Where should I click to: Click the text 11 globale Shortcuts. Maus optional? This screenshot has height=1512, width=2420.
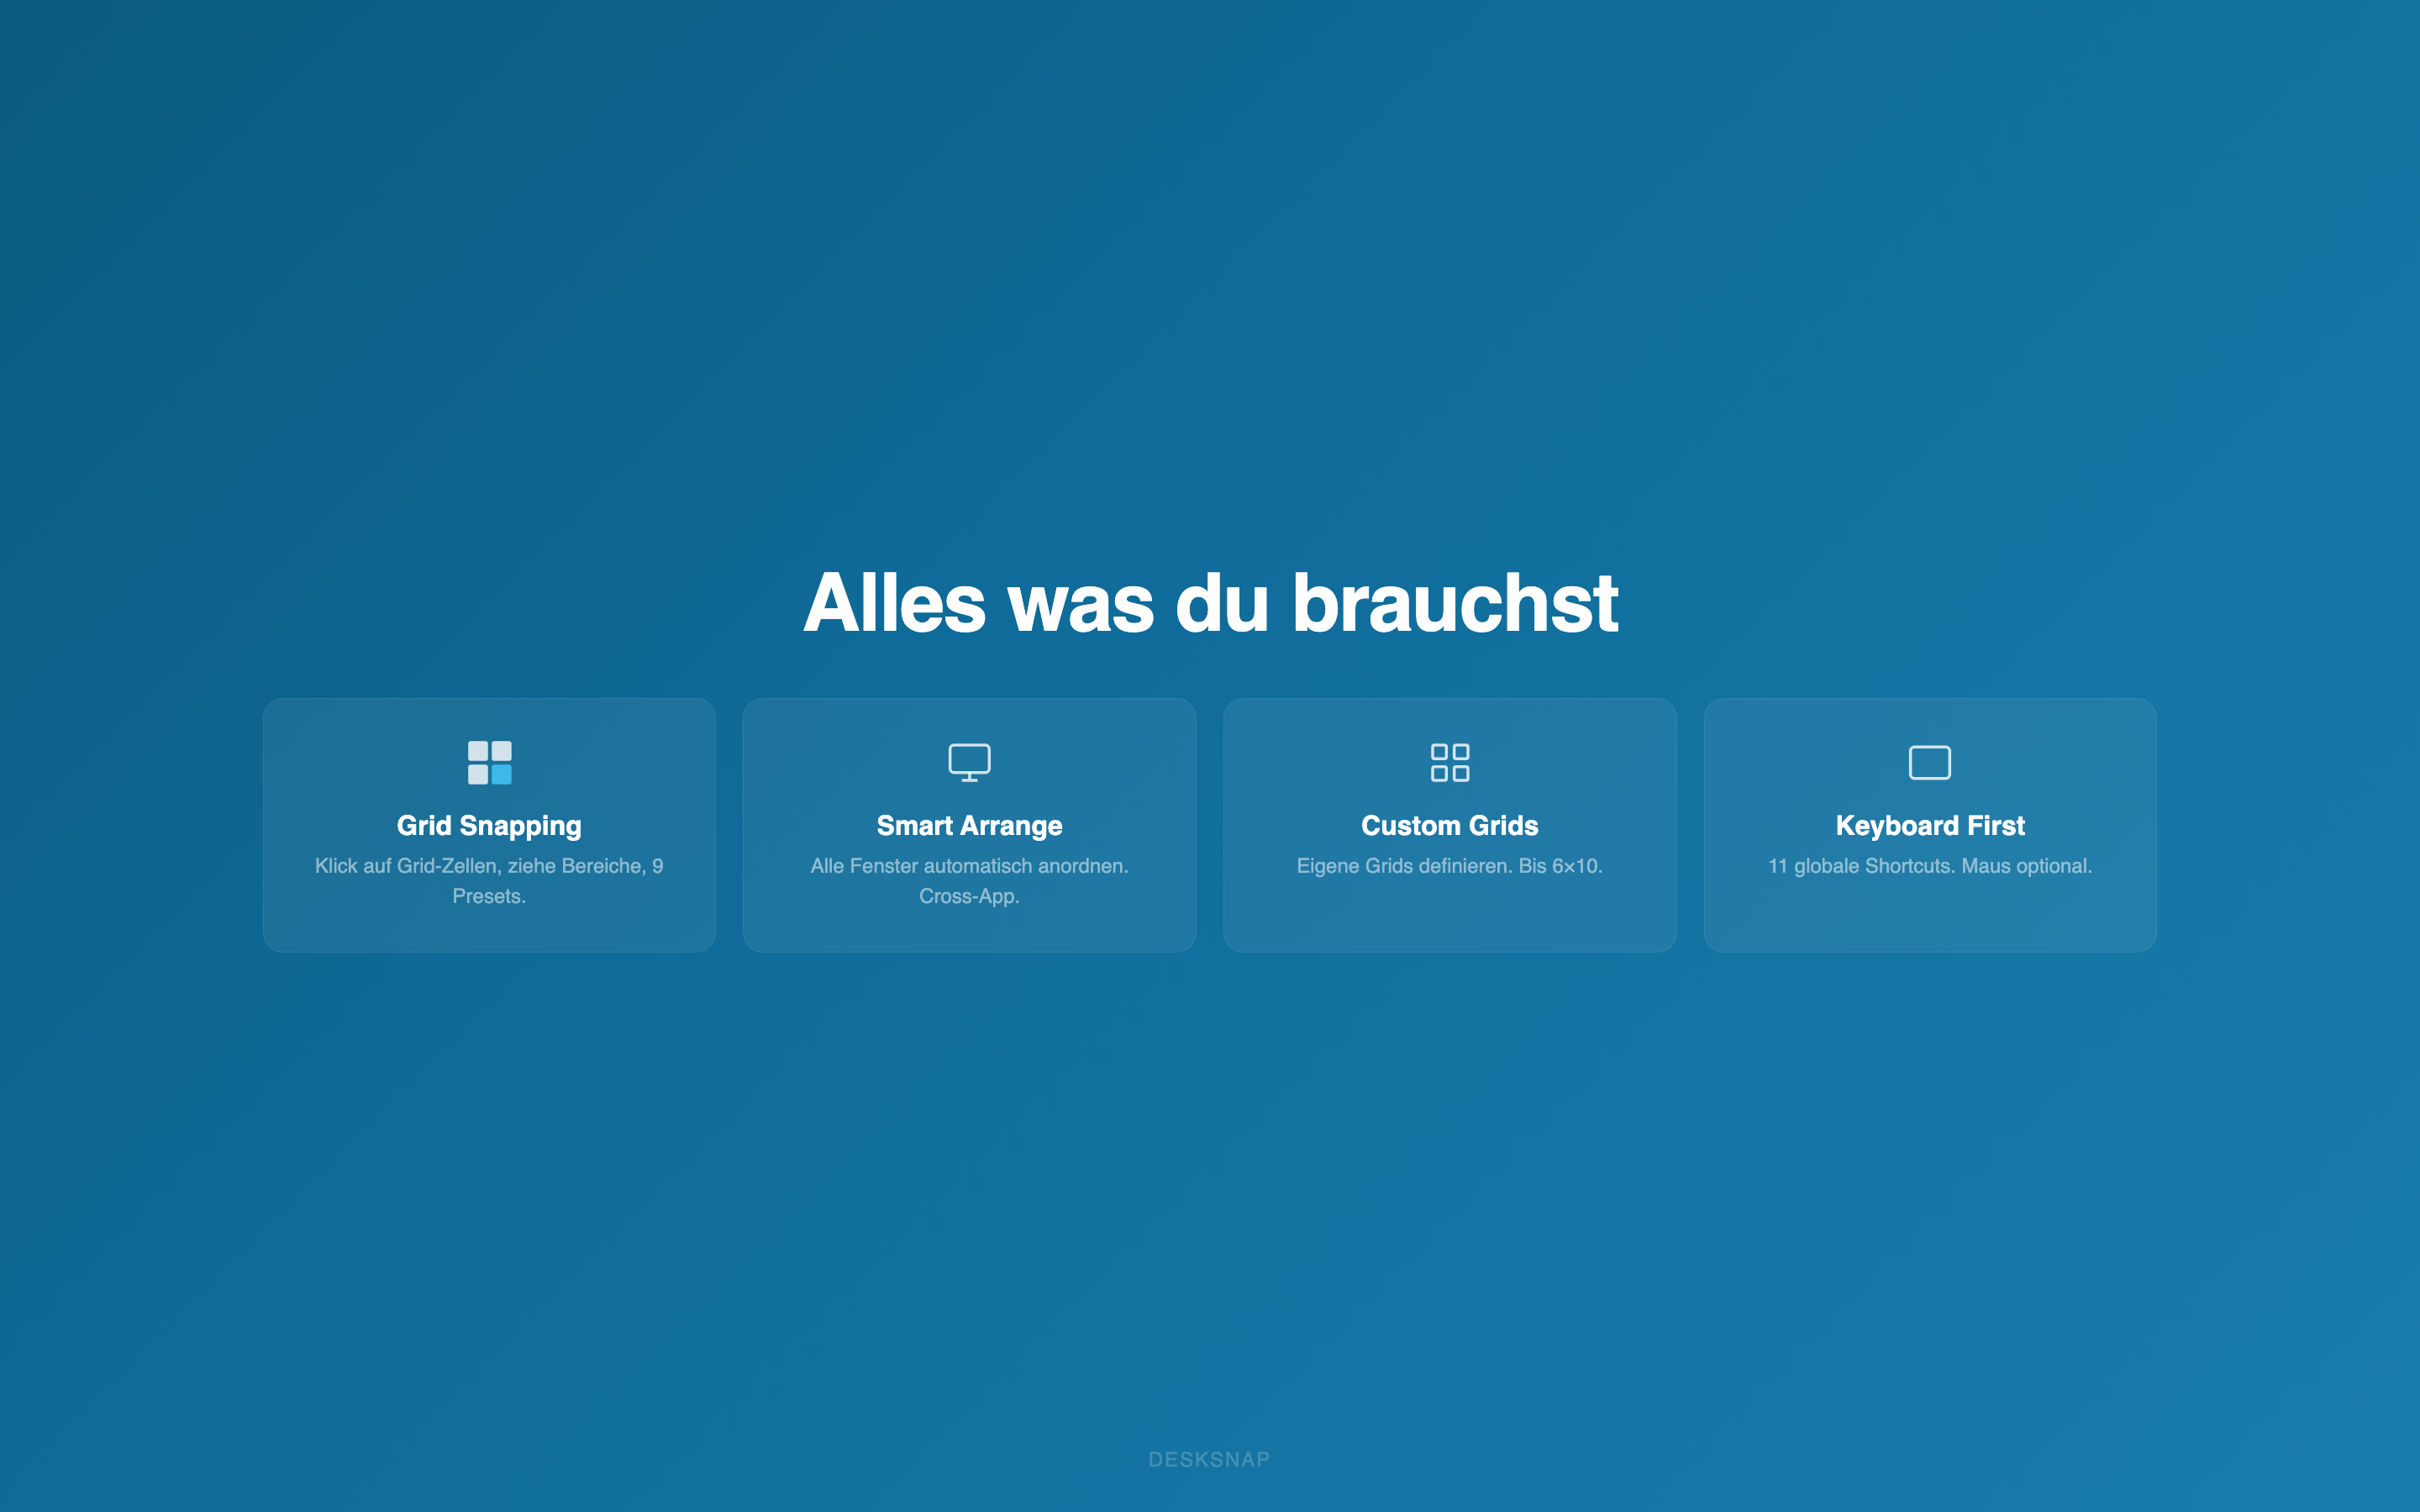coord(1929,867)
